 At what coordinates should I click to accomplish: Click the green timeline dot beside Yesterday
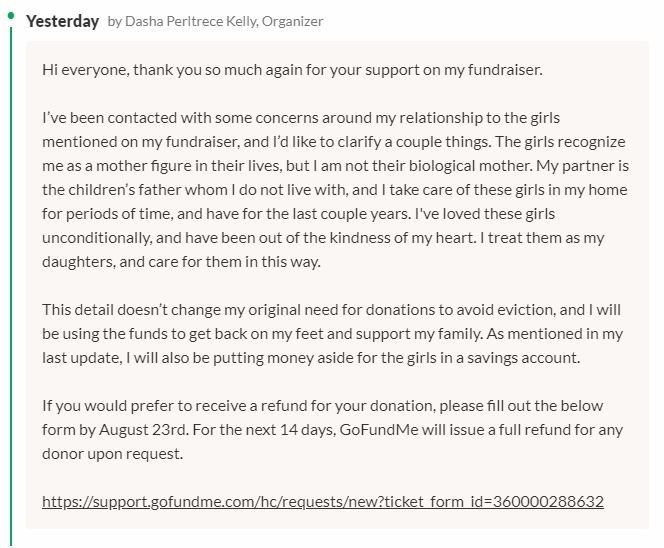(x=10, y=16)
